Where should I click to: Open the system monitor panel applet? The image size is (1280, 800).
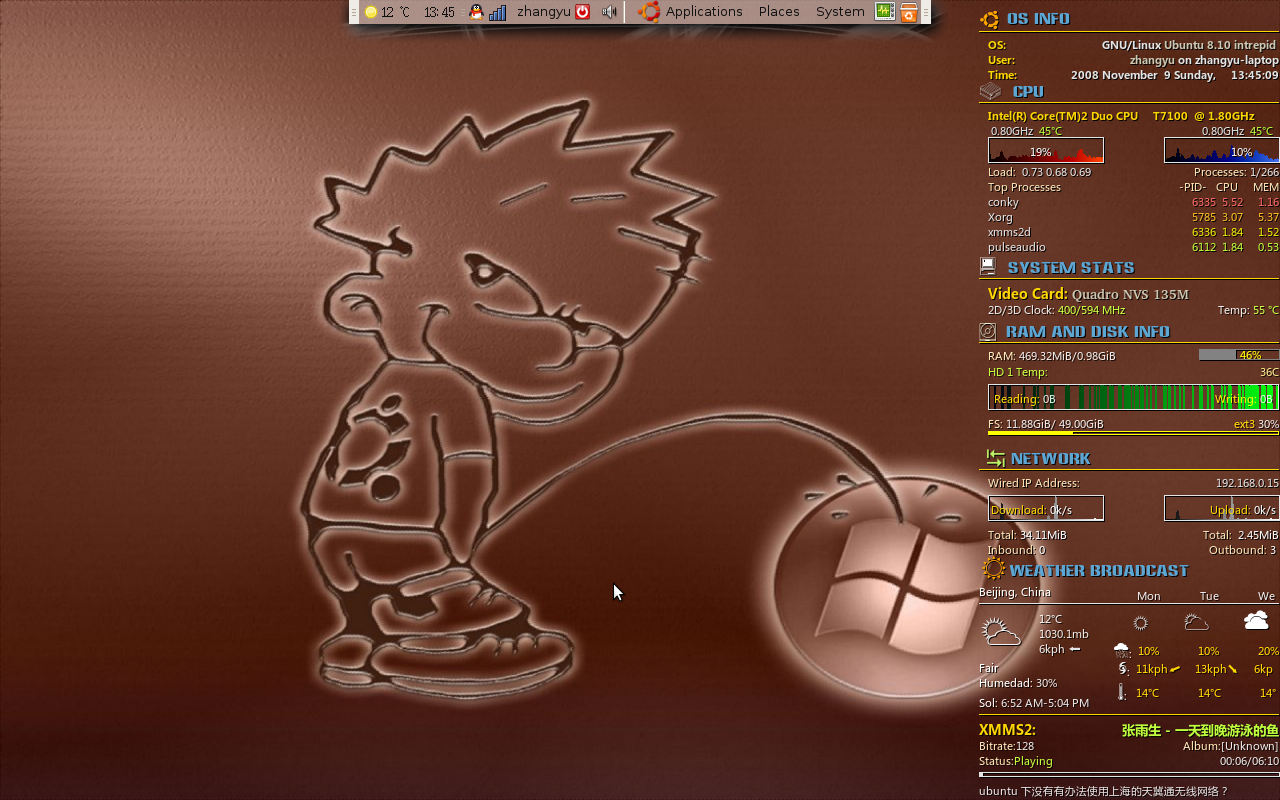coord(885,12)
